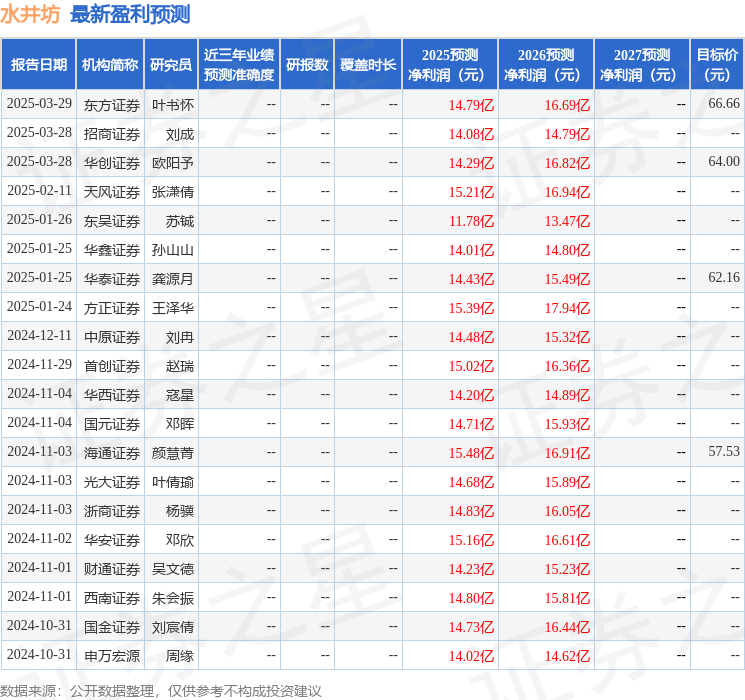Click researcher name 欧阳予
This screenshot has width=745, height=700.
coord(173,163)
